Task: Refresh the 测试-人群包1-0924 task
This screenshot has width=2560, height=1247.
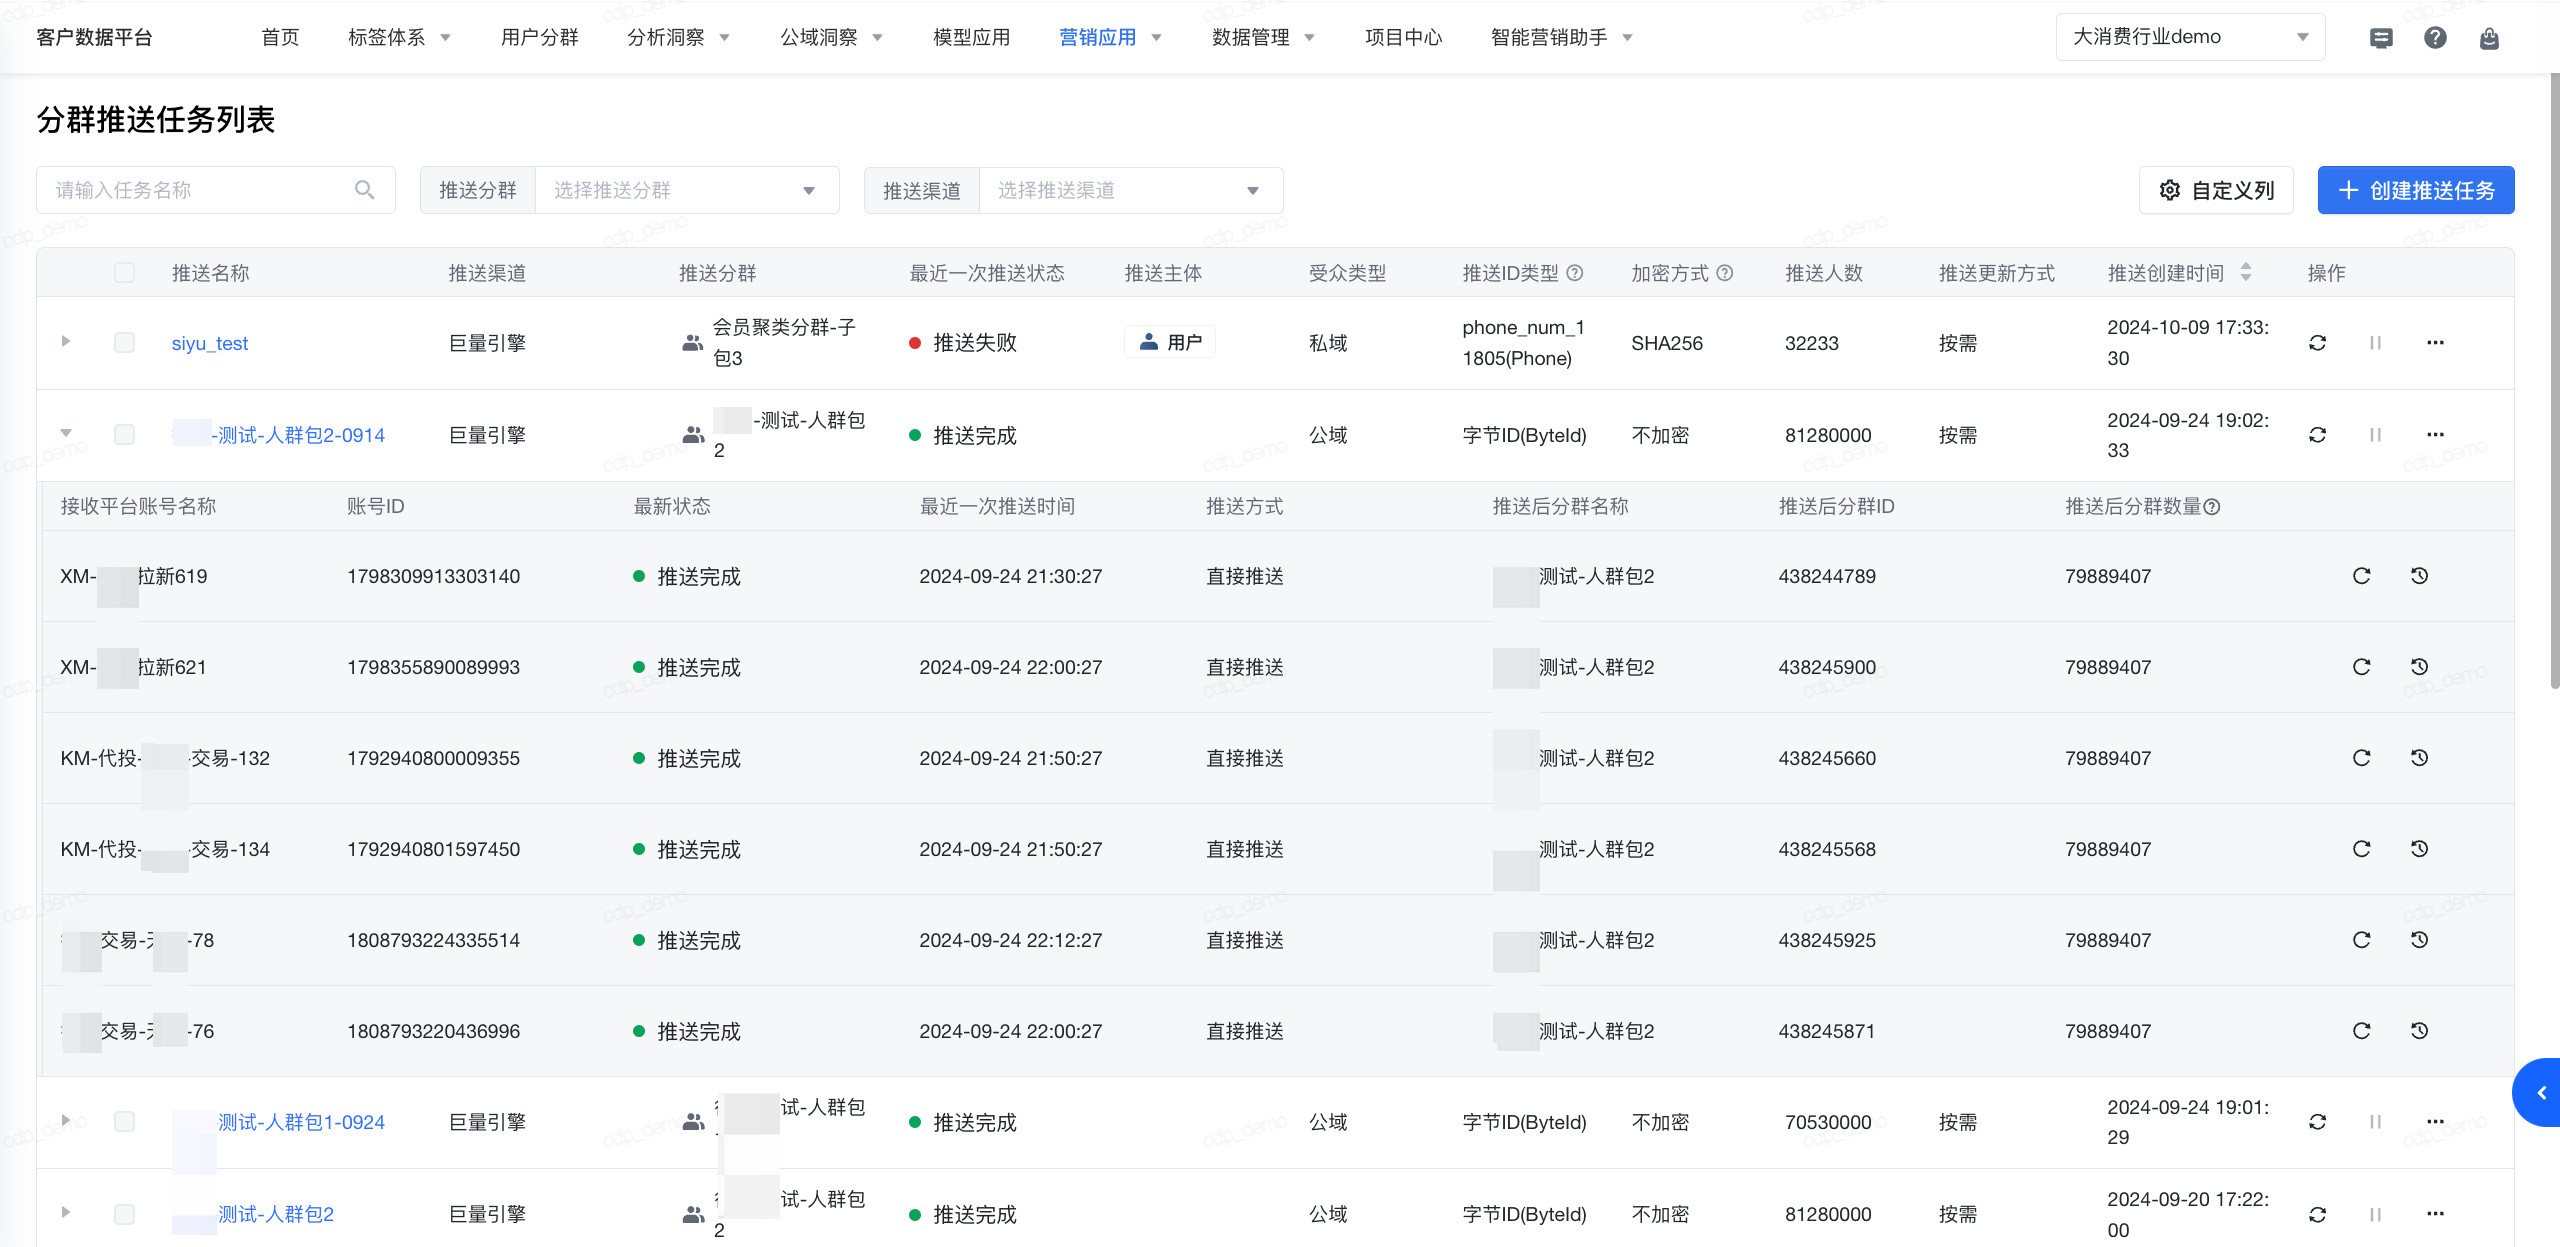Action: click(x=2317, y=1122)
